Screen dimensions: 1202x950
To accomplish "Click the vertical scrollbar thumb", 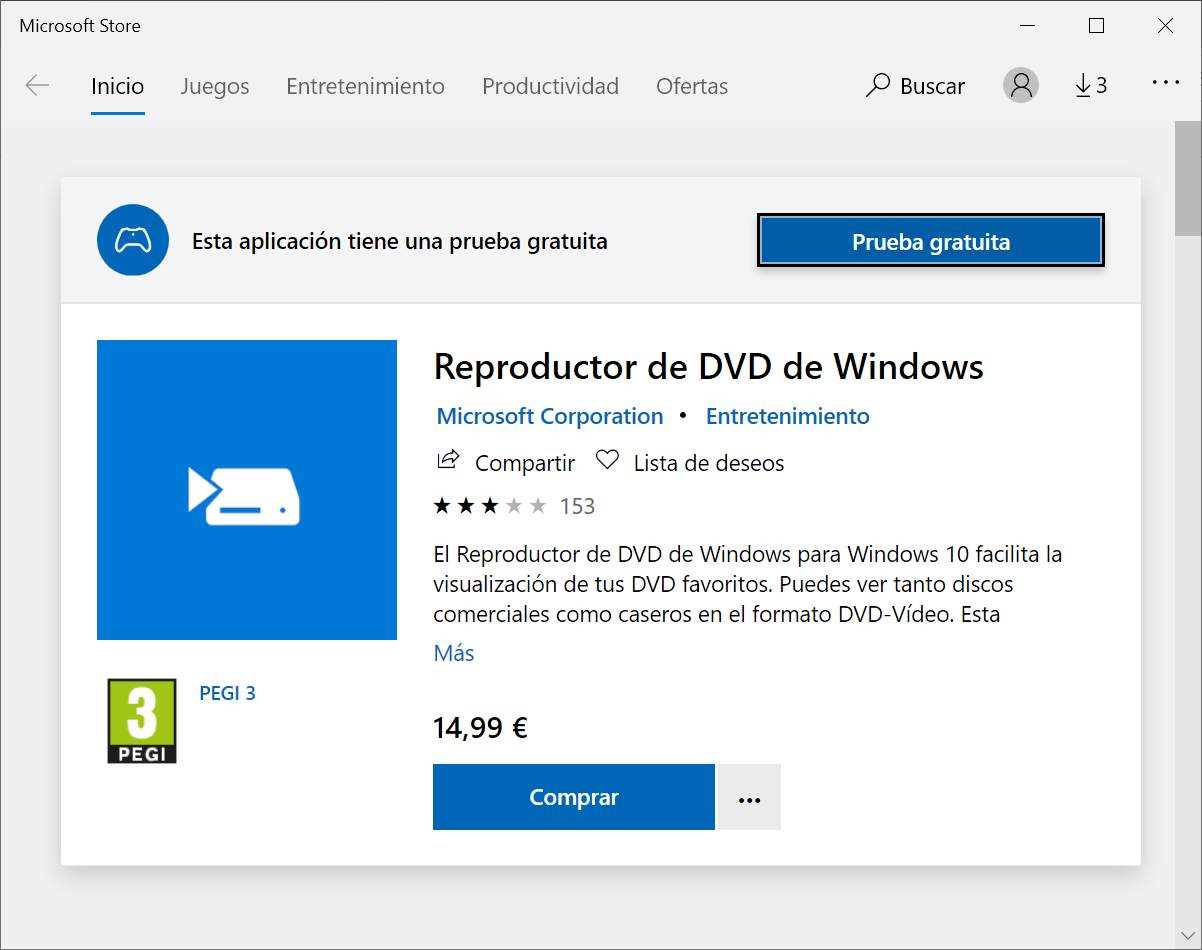I will 1187,177.
